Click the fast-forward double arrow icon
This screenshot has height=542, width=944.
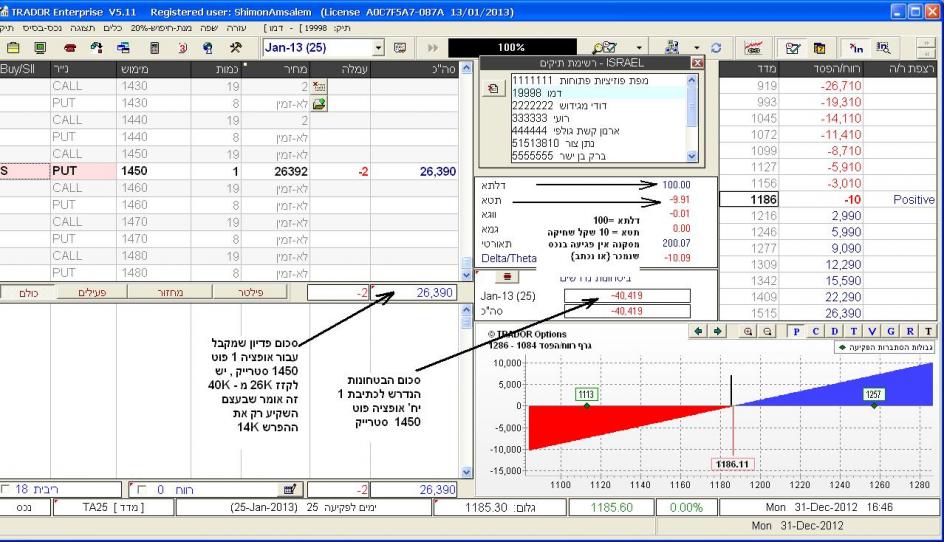point(432,48)
